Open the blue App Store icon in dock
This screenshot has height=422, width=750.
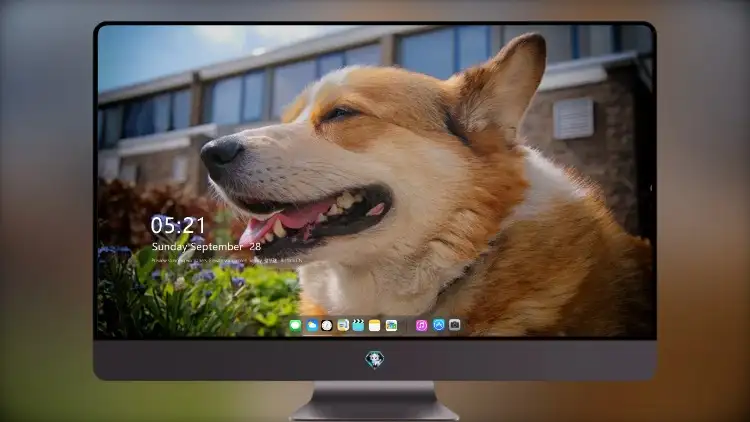(439, 325)
